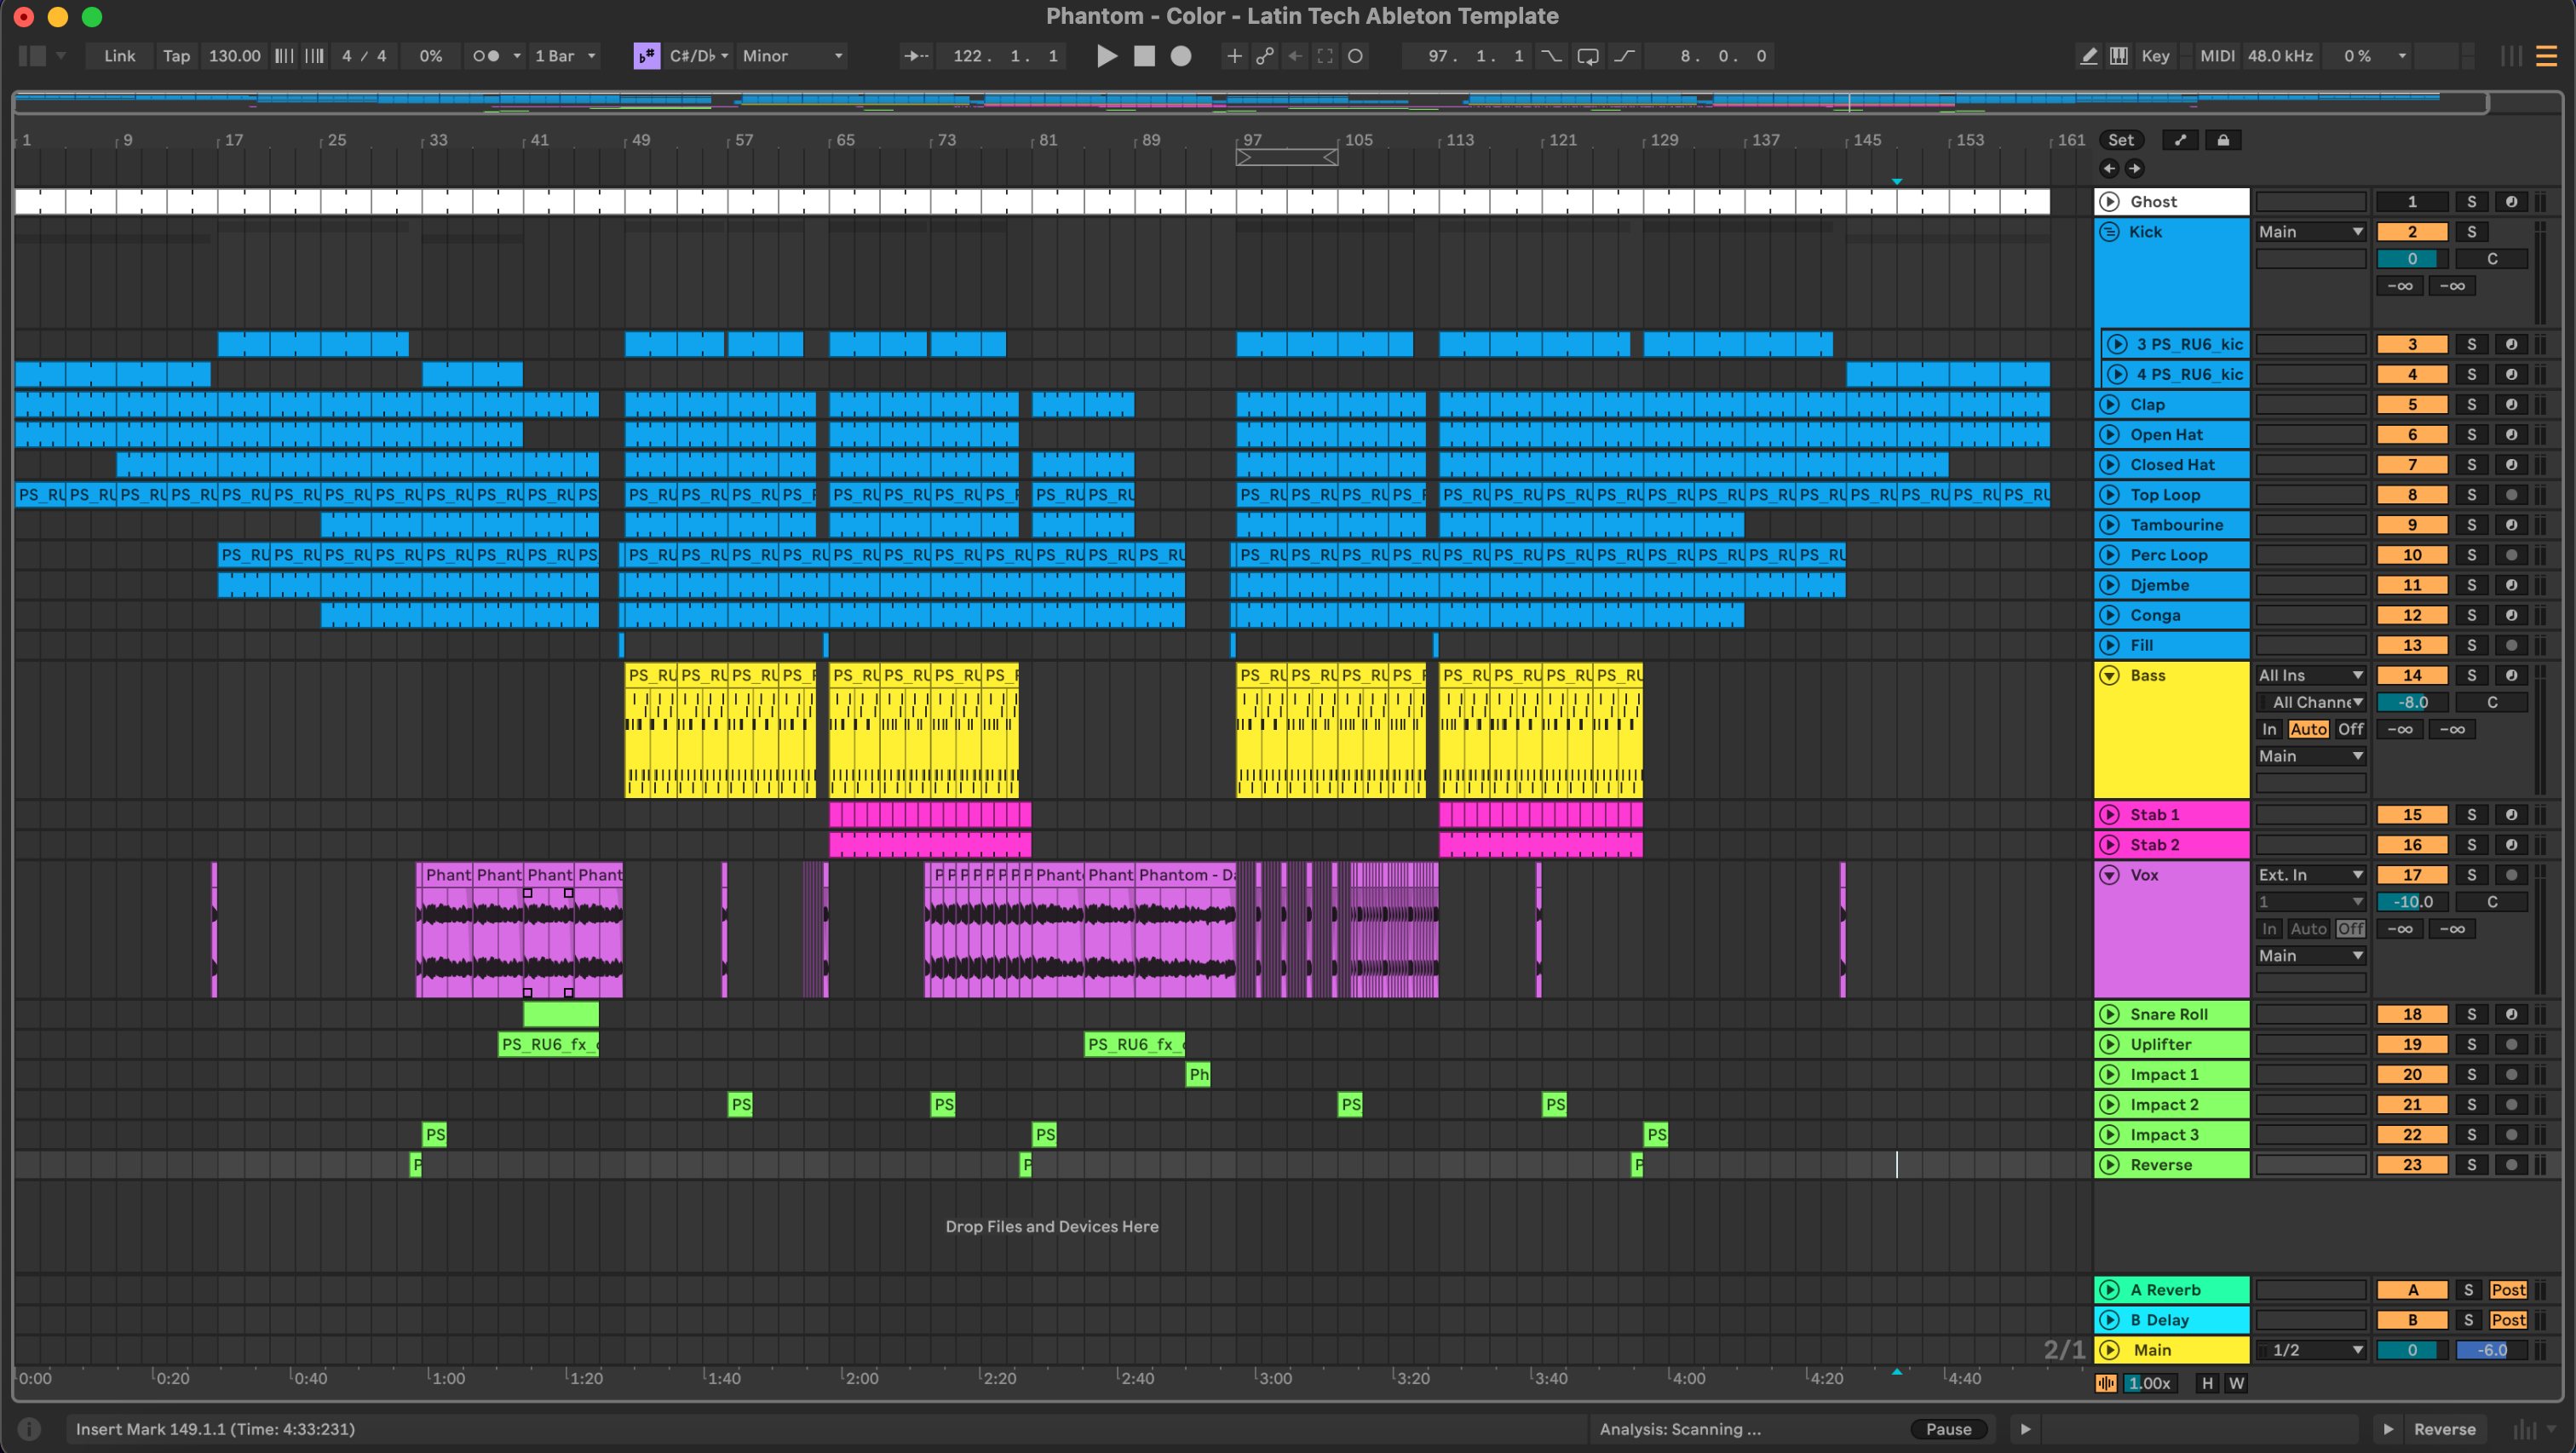2576x1453 pixels.
Task: Toggle the Key map mode button
Action: click(x=2155, y=56)
